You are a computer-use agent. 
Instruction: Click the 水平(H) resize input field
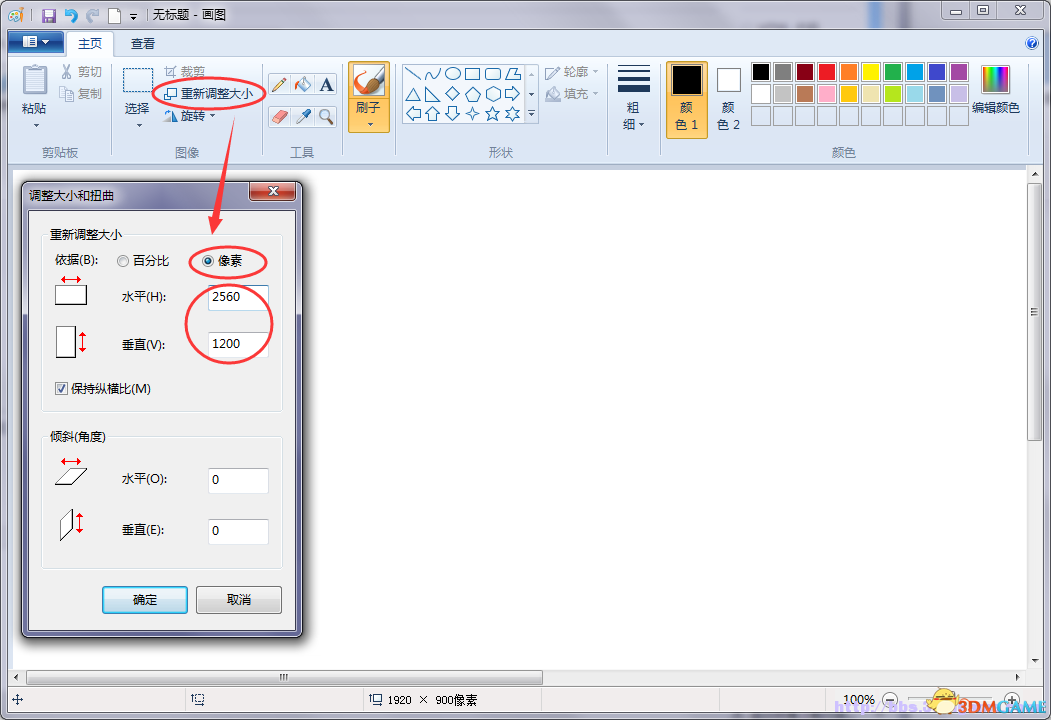coord(238,297)
